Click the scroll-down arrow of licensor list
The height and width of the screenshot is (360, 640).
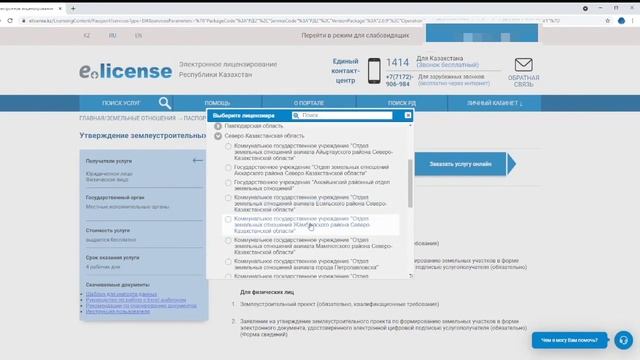click(x=410, y=276)
